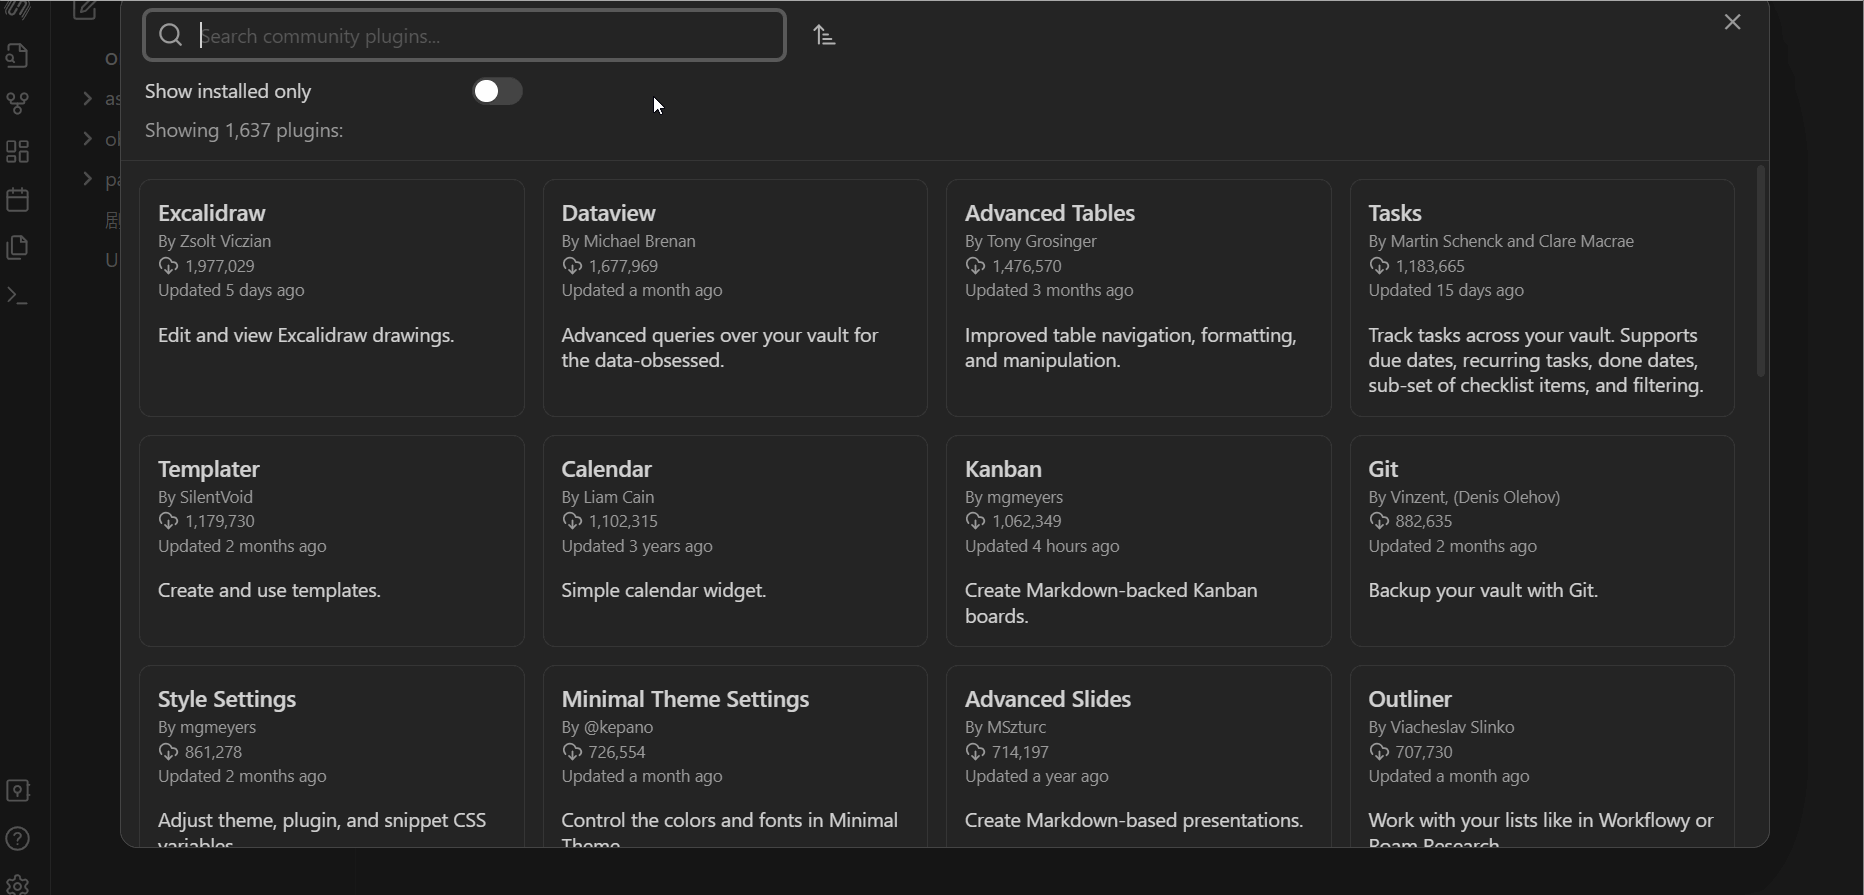Open today's daily note calendar icon
The height and width of the screenshot is (895, 1864).
[18, 199]
